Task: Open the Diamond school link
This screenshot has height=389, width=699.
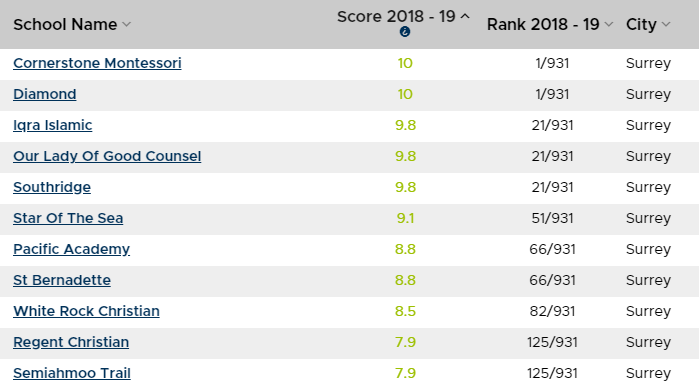Action: pyautogui.click(x=45, y=94)
